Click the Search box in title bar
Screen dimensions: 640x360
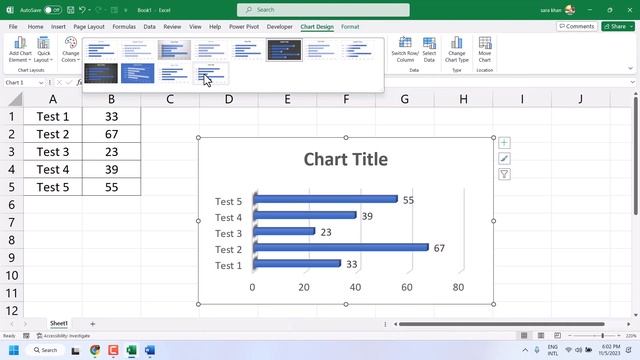[x=323, y=10]
